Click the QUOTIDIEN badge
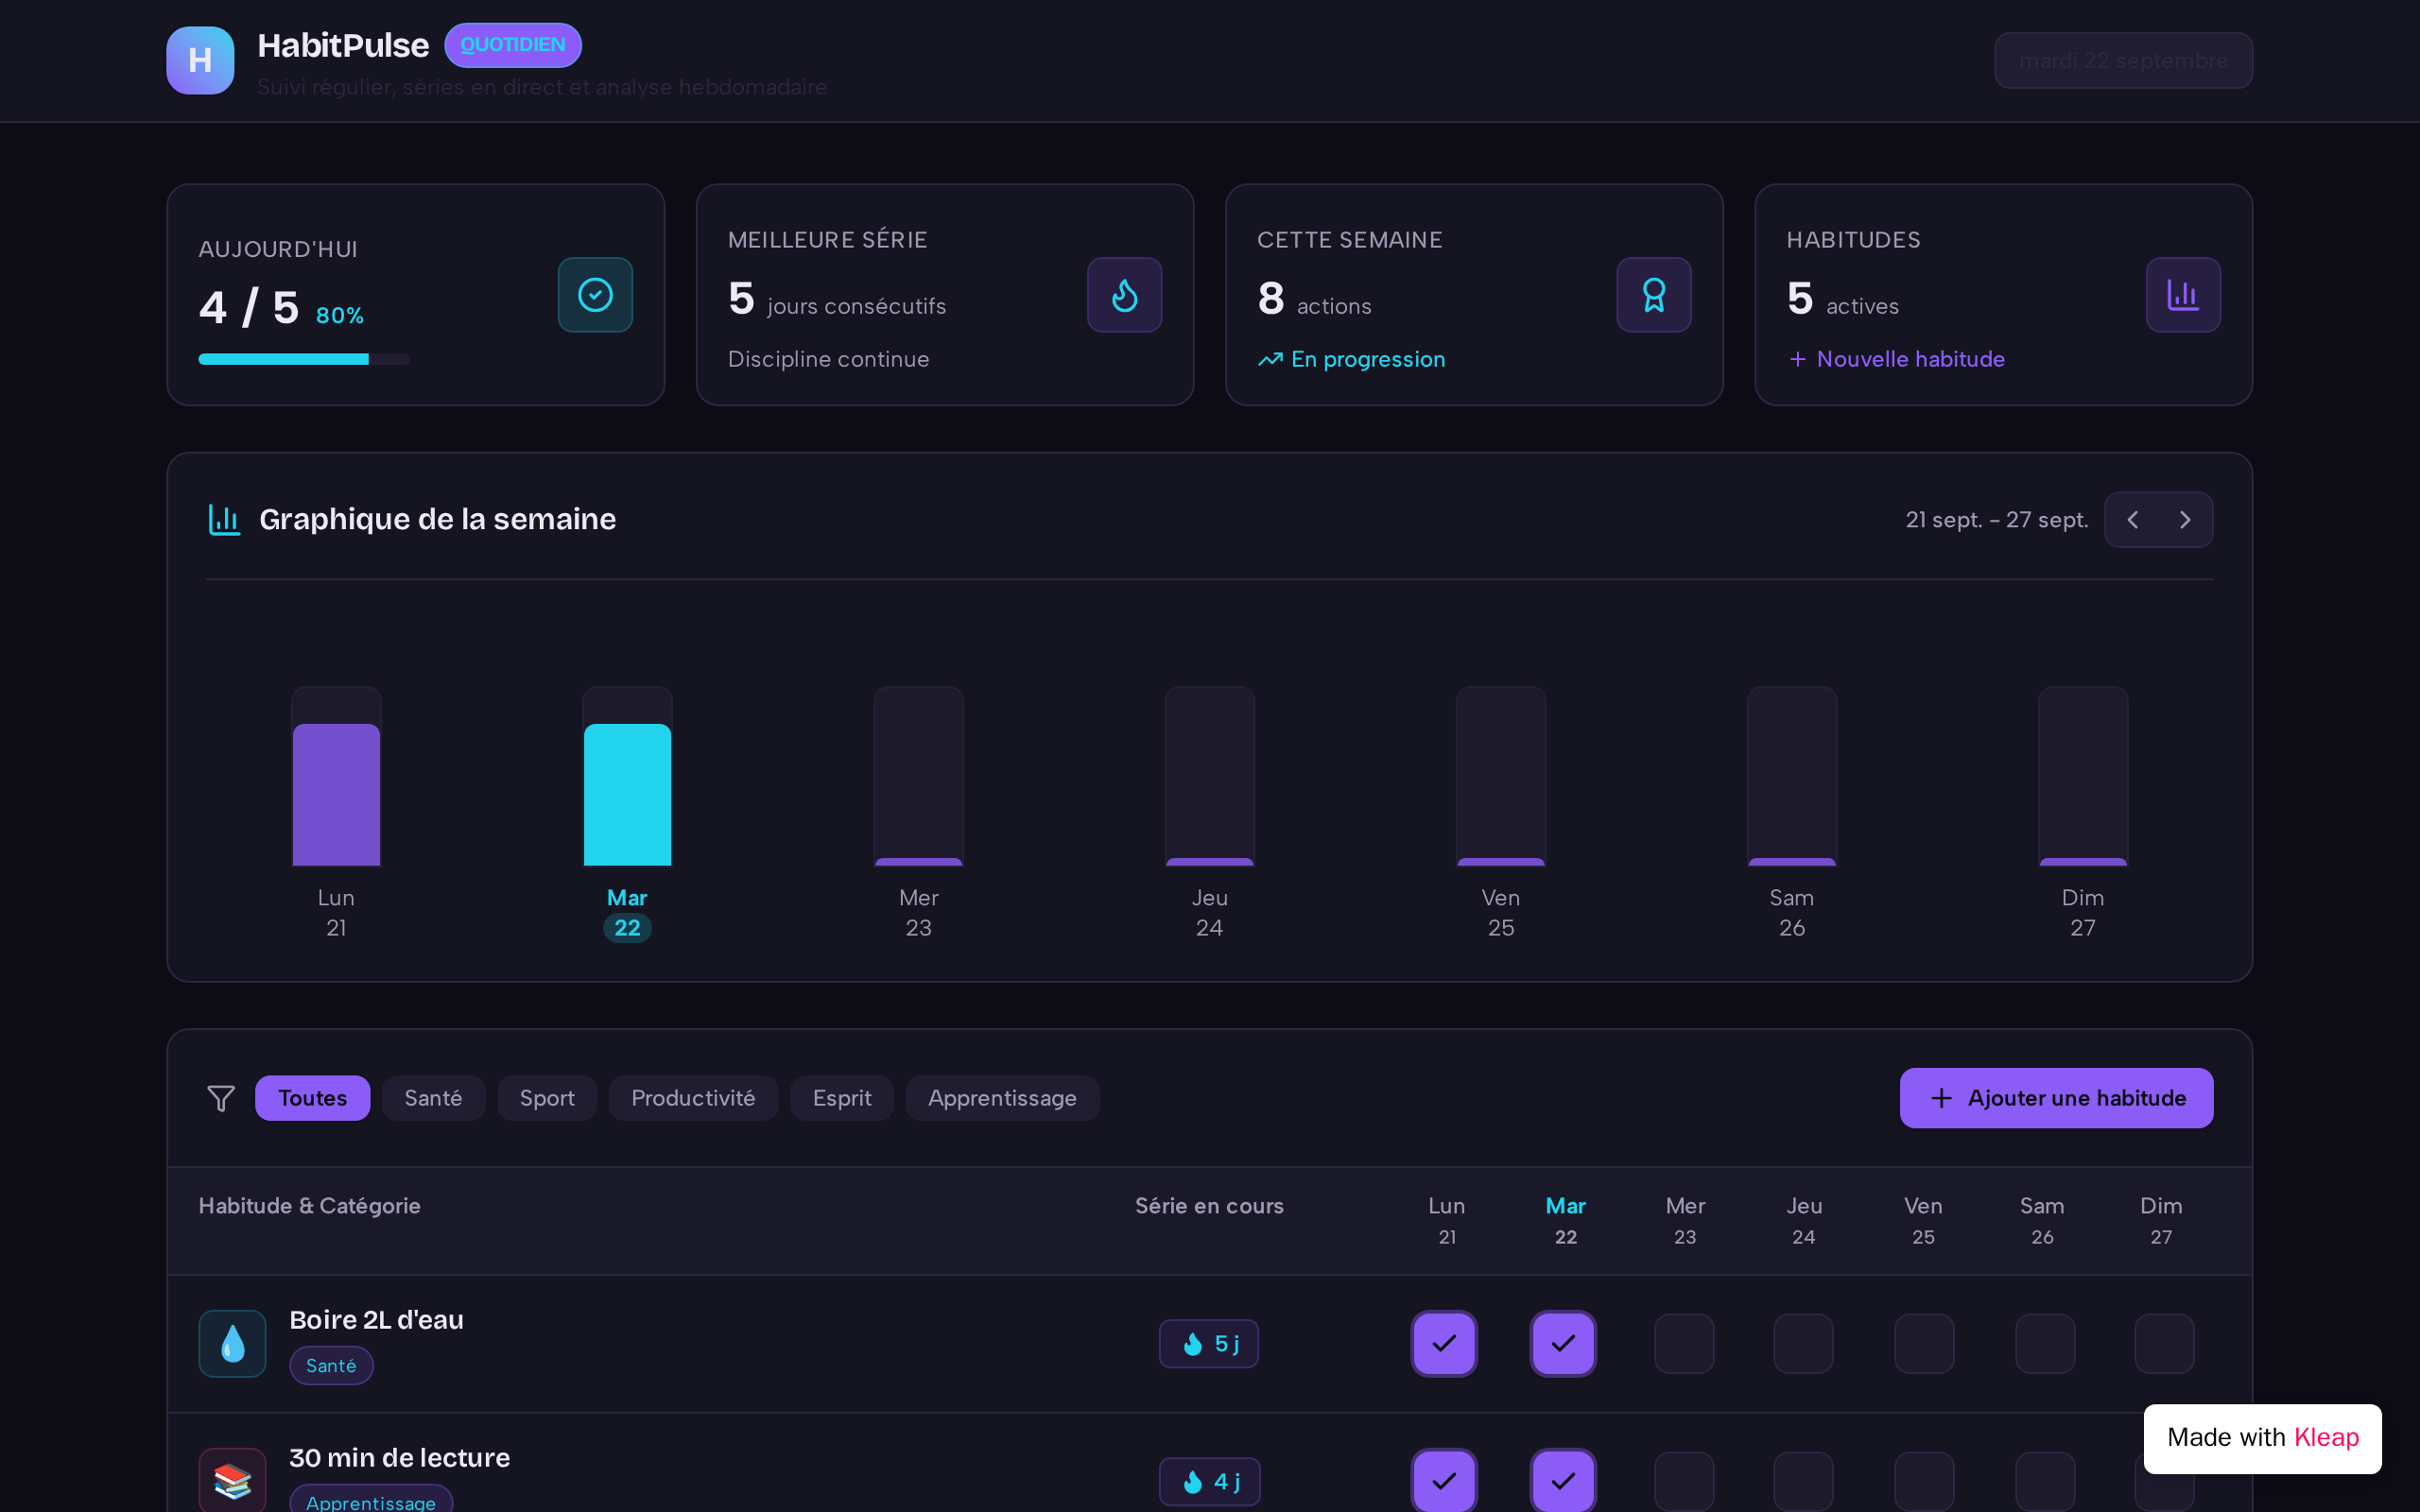This screenshot has width=2420, height=1512. 513,45
